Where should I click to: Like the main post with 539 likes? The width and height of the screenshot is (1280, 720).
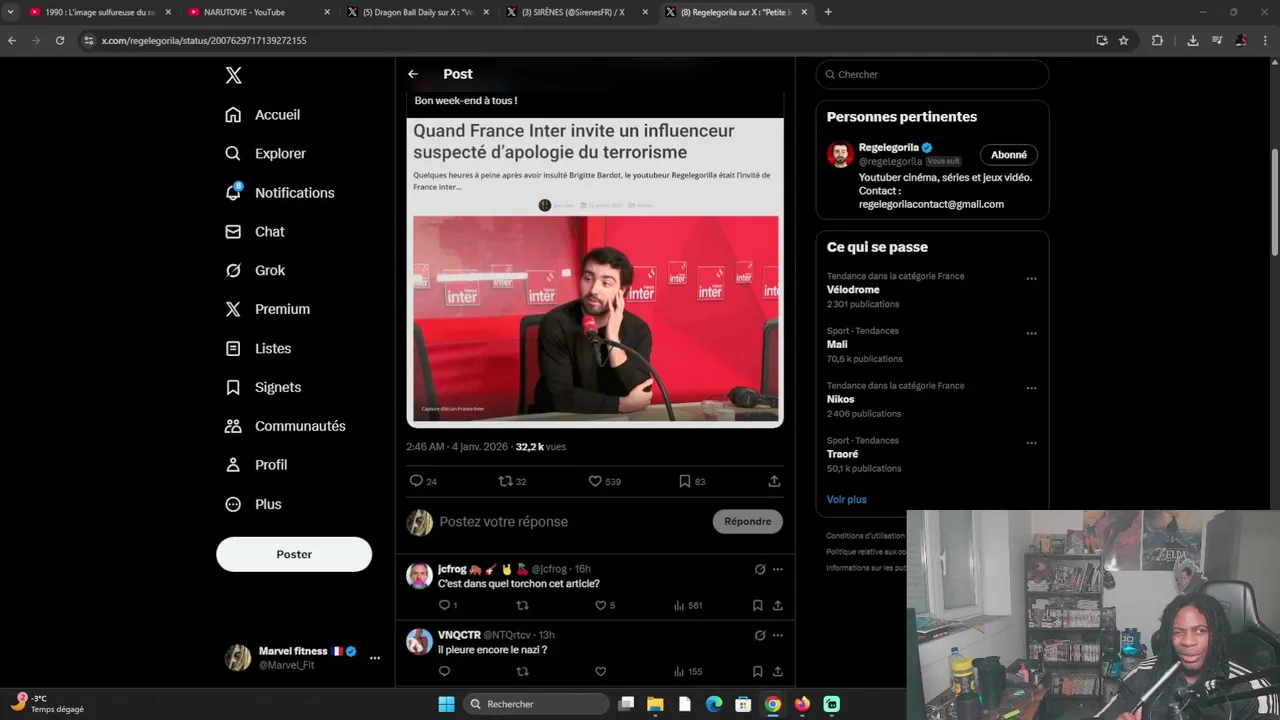(x=595, y=481)
